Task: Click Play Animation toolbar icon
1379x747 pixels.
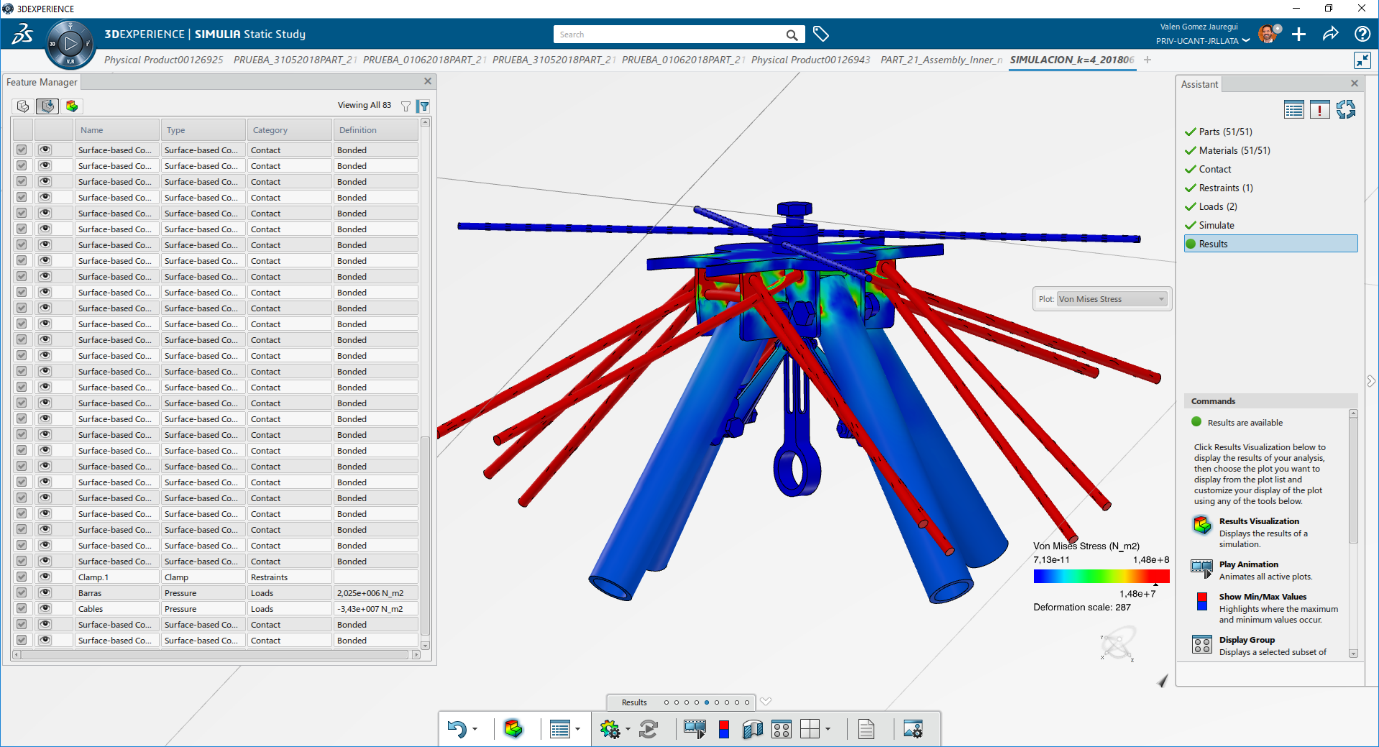Action: (695, 729)
